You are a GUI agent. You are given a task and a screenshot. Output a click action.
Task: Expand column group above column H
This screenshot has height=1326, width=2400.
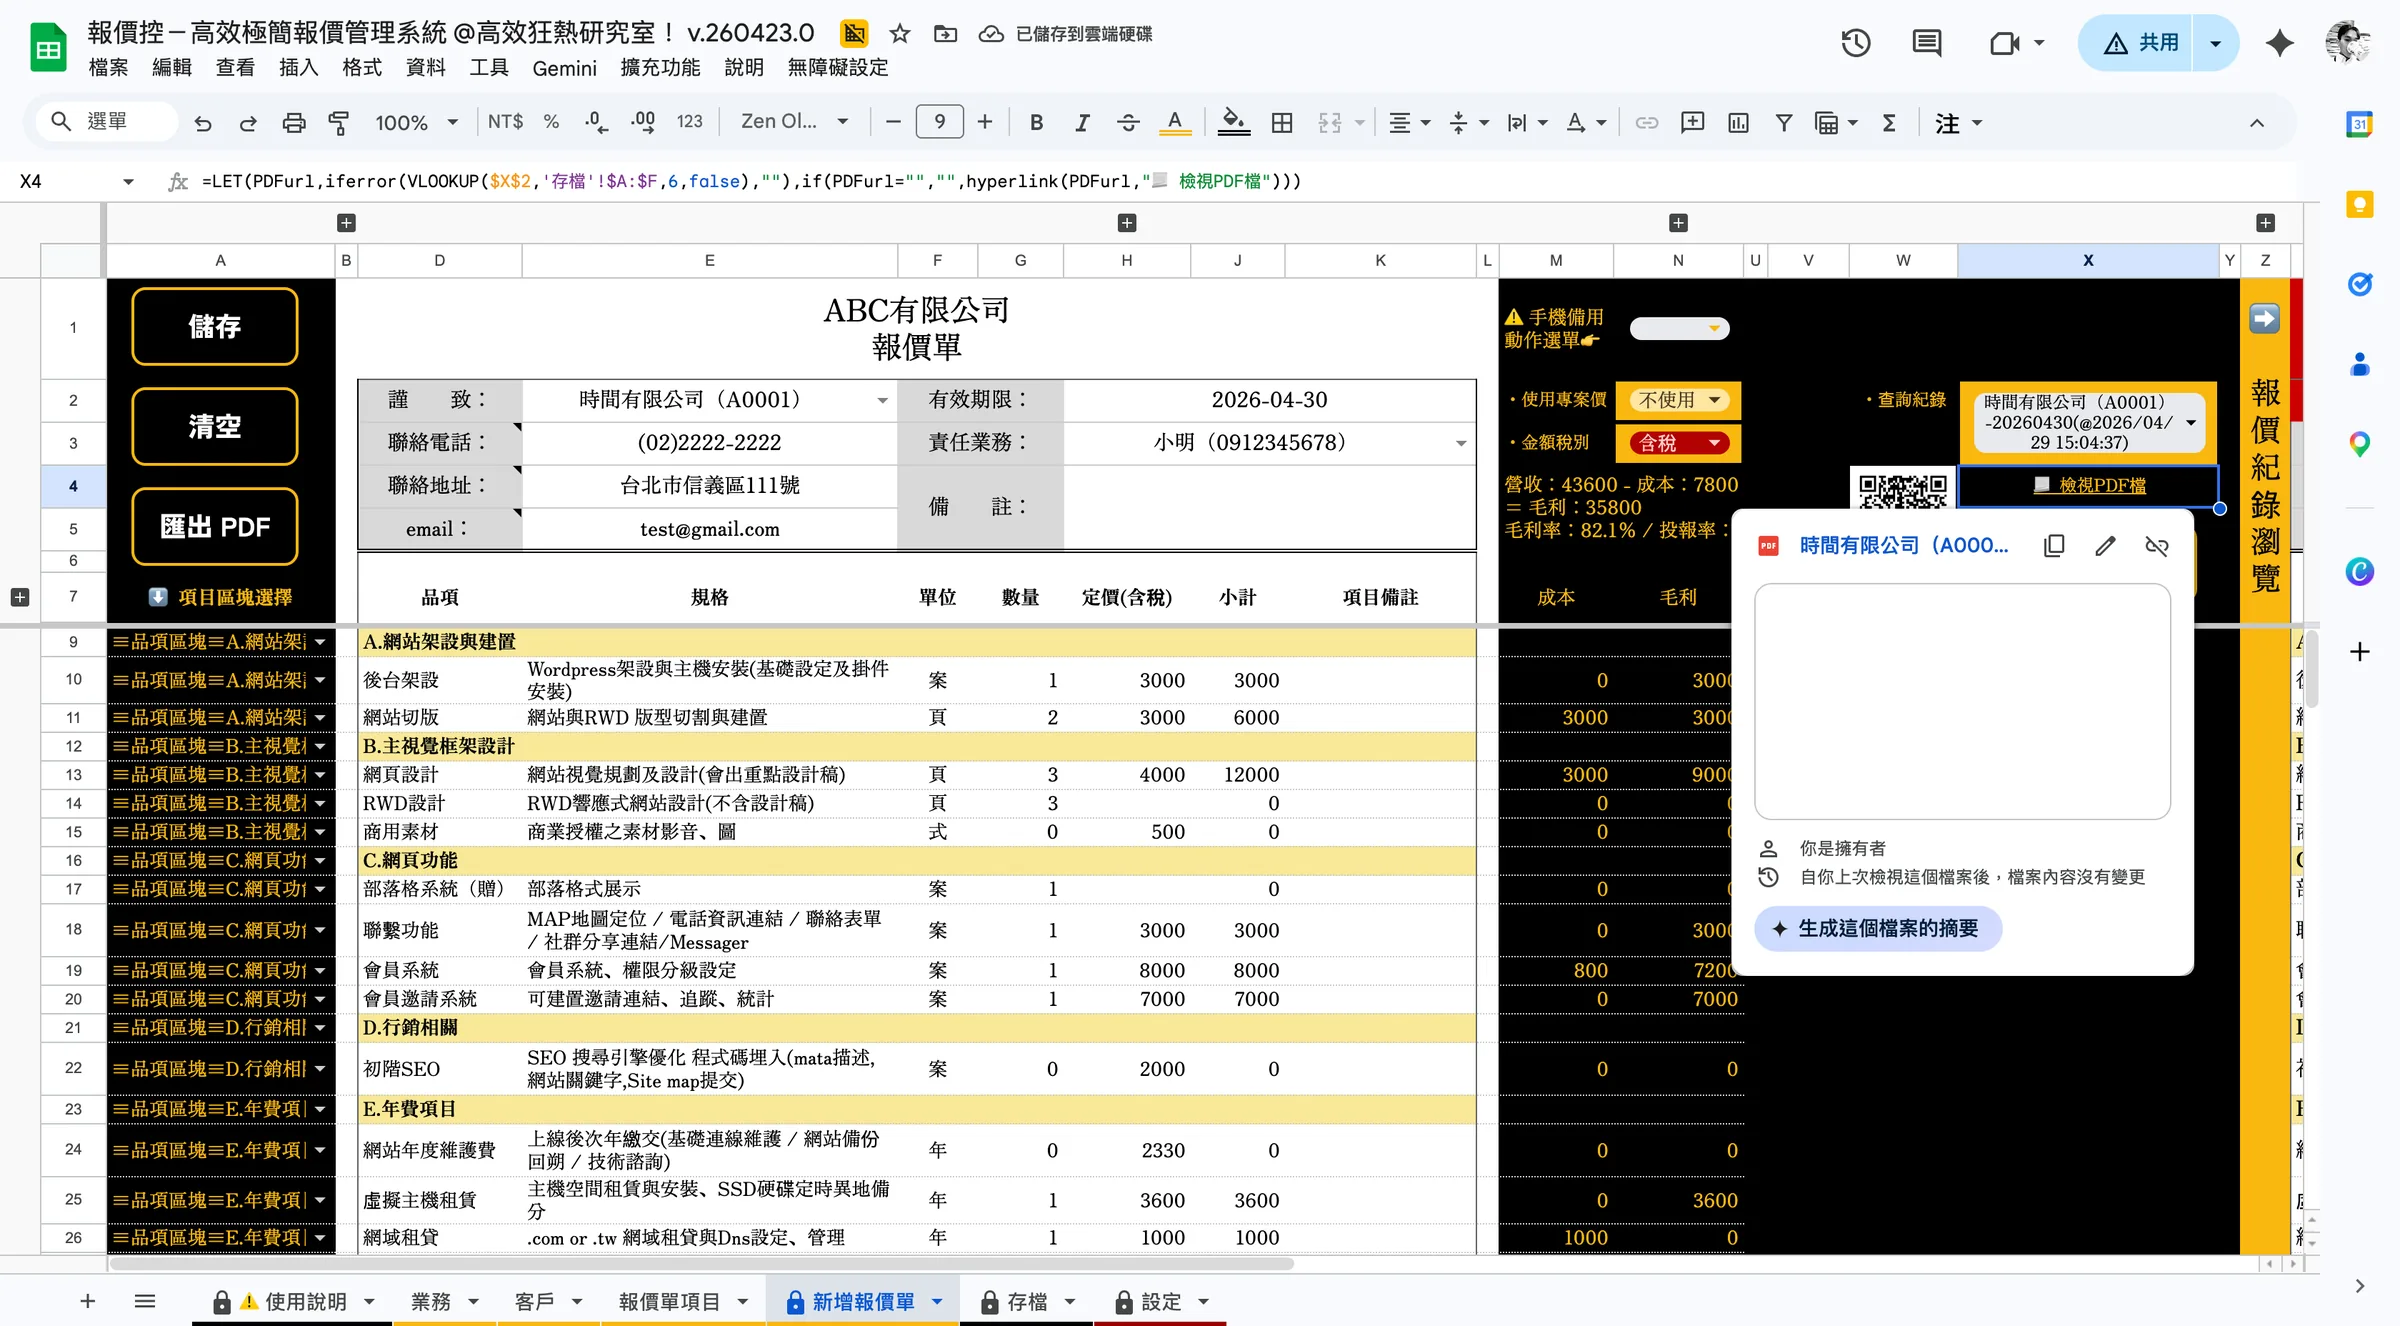click(x=1127, y=223)
